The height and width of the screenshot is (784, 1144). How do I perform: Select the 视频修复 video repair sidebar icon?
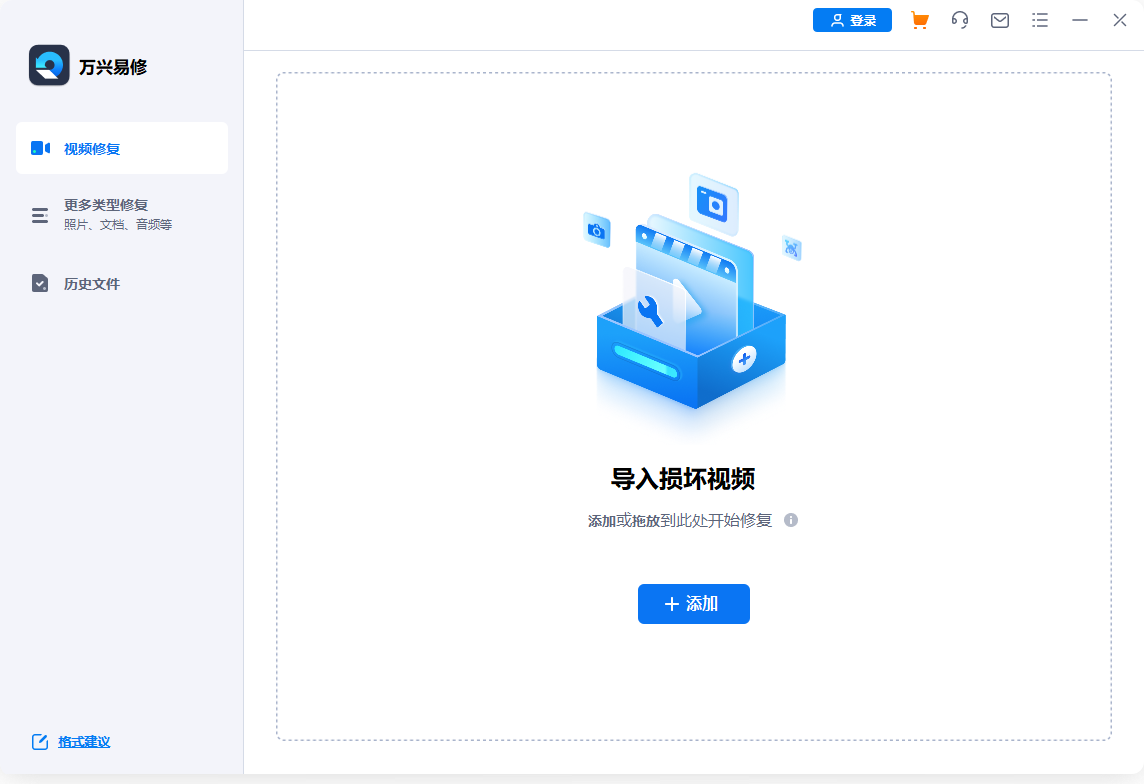coord(39,147)
